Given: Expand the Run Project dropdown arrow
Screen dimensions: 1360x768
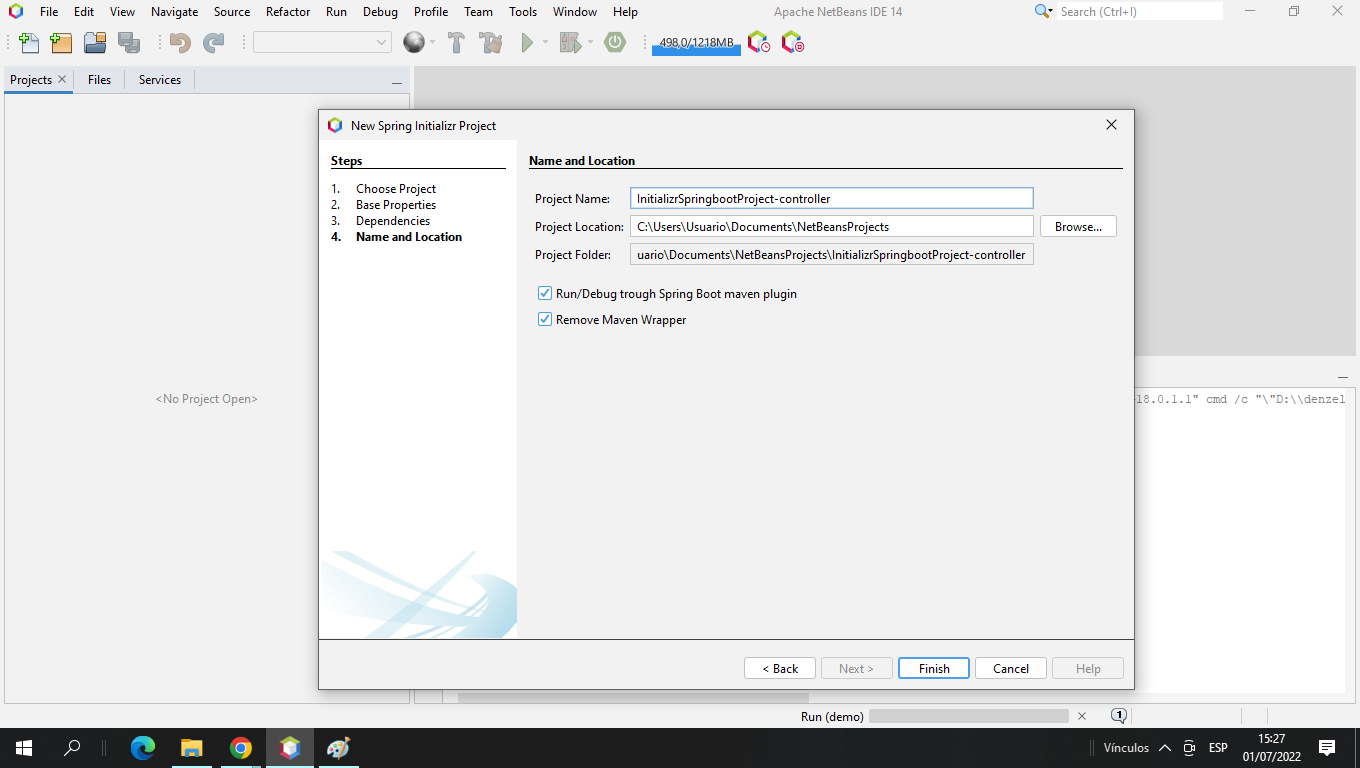Looking at the screenshot, I should (545, 43).
